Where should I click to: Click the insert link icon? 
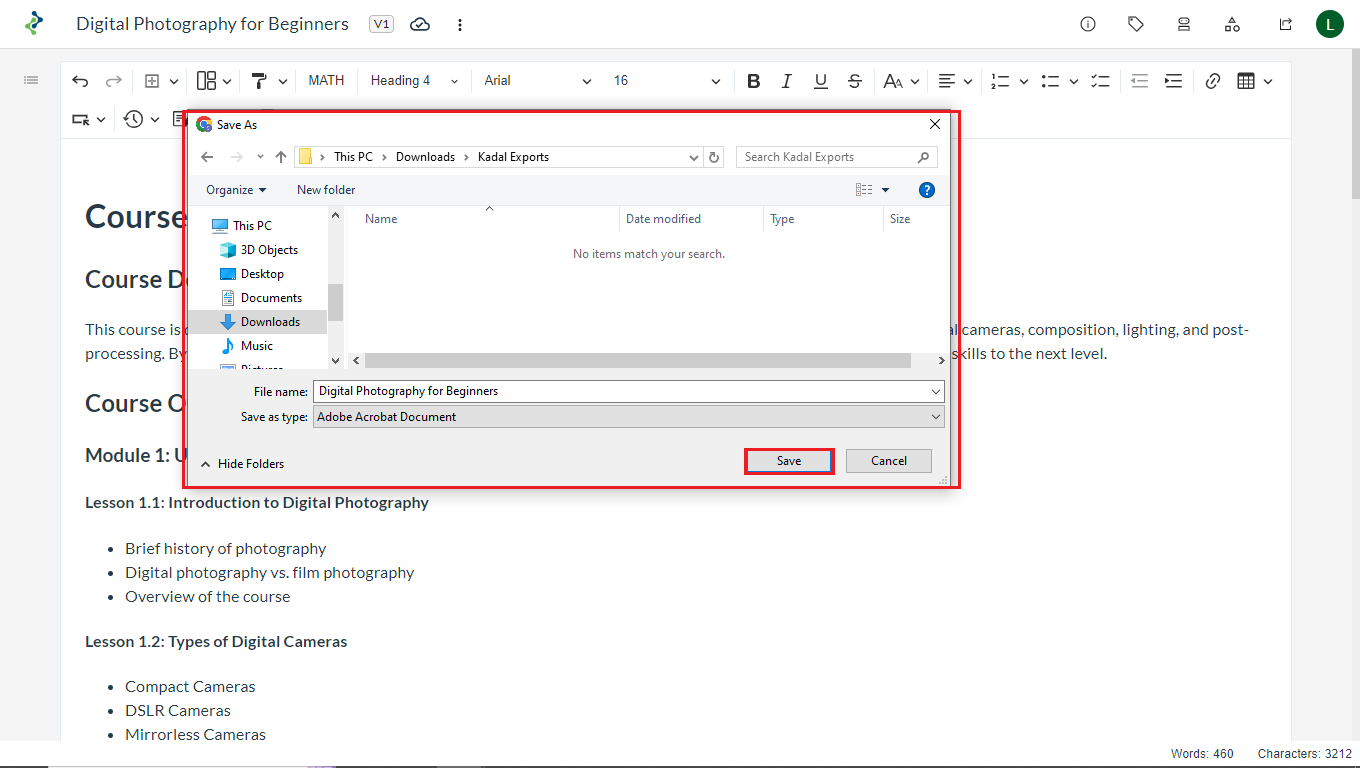click(x=1213, y=81)
